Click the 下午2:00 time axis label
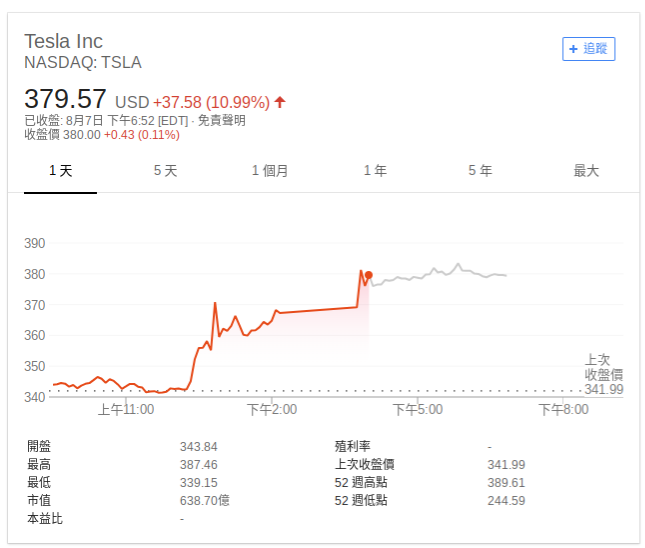The height and width of the screenshot is (548, 645). (x=271, y=410)
